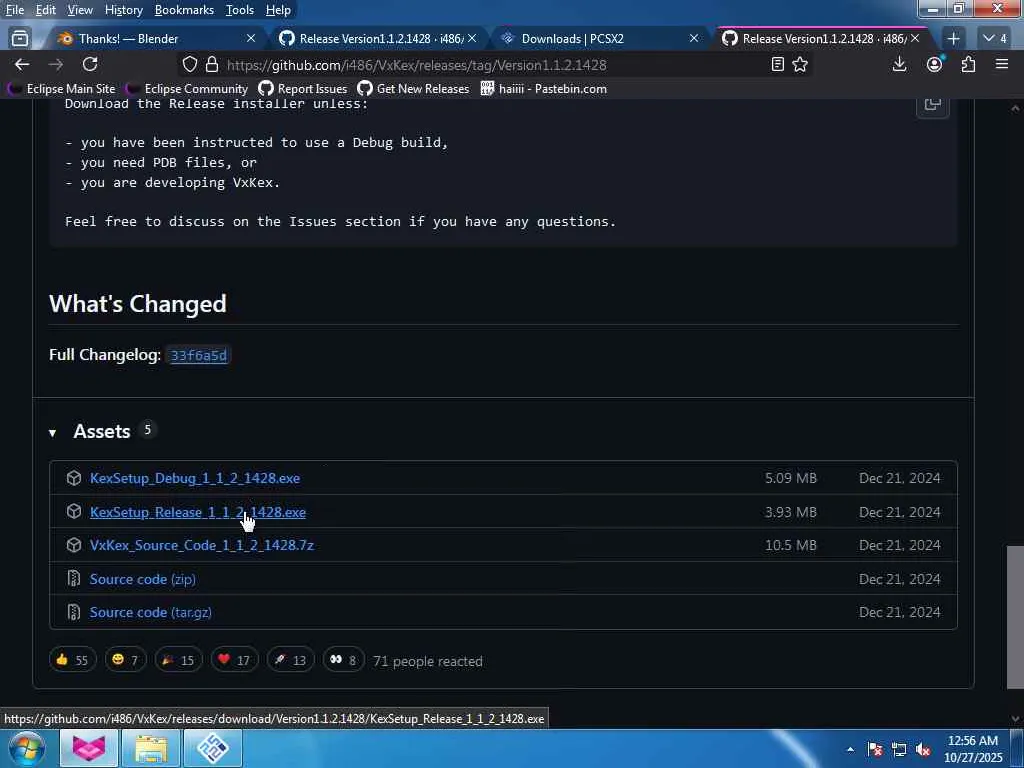View site security lock information
This screenshot has height=768, width=1024.
(212, 64)
